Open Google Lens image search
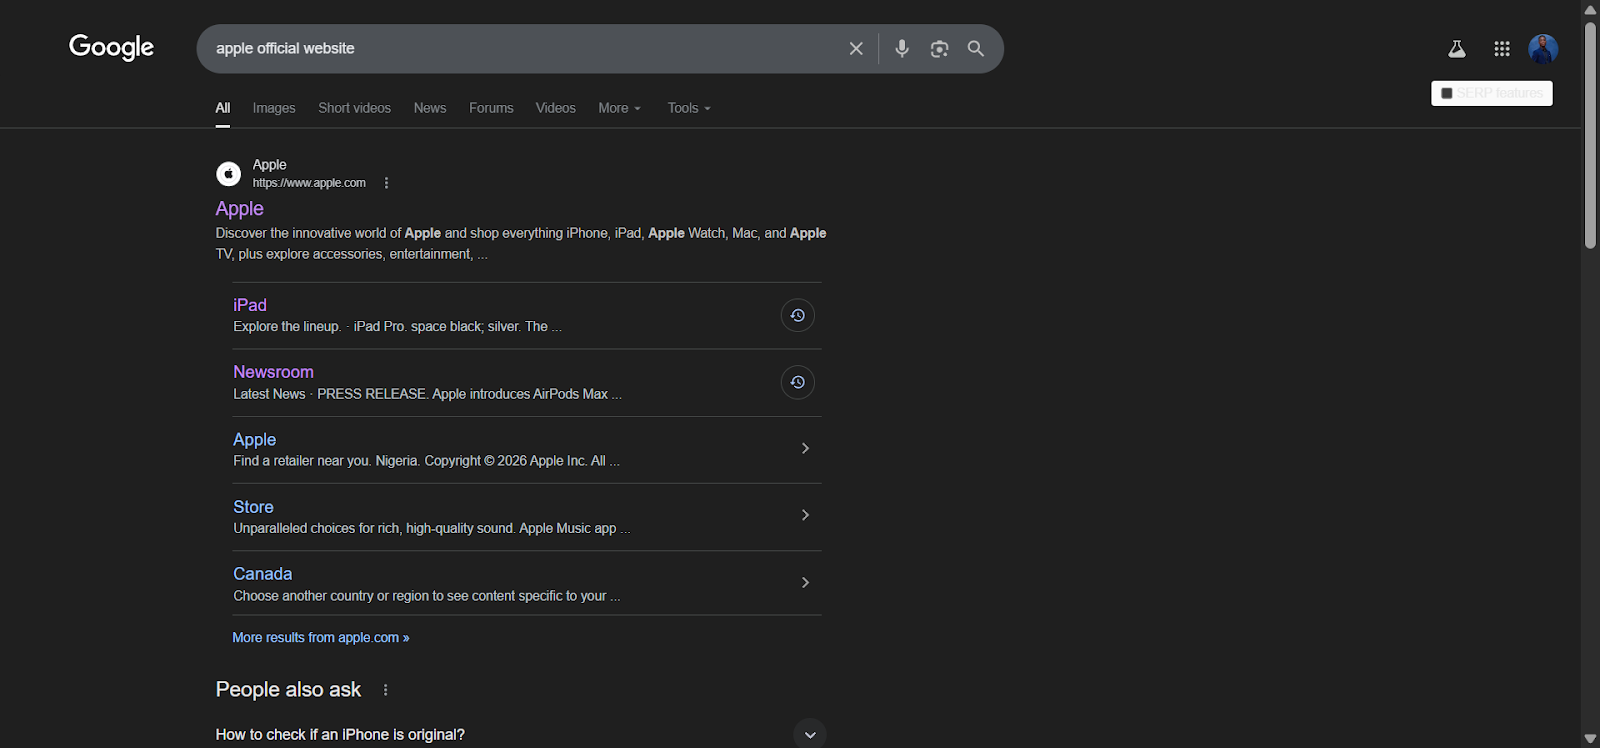The width and height of the screenshot is (1600, 748). click(x=939, y=49)
